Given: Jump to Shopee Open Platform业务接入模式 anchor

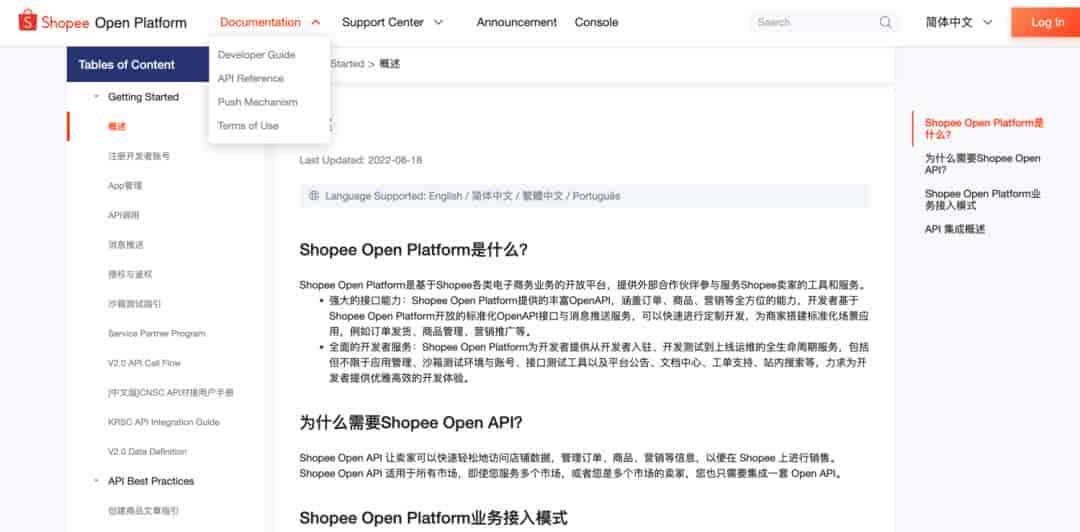Looking at the screenshot, I should 982,200.
